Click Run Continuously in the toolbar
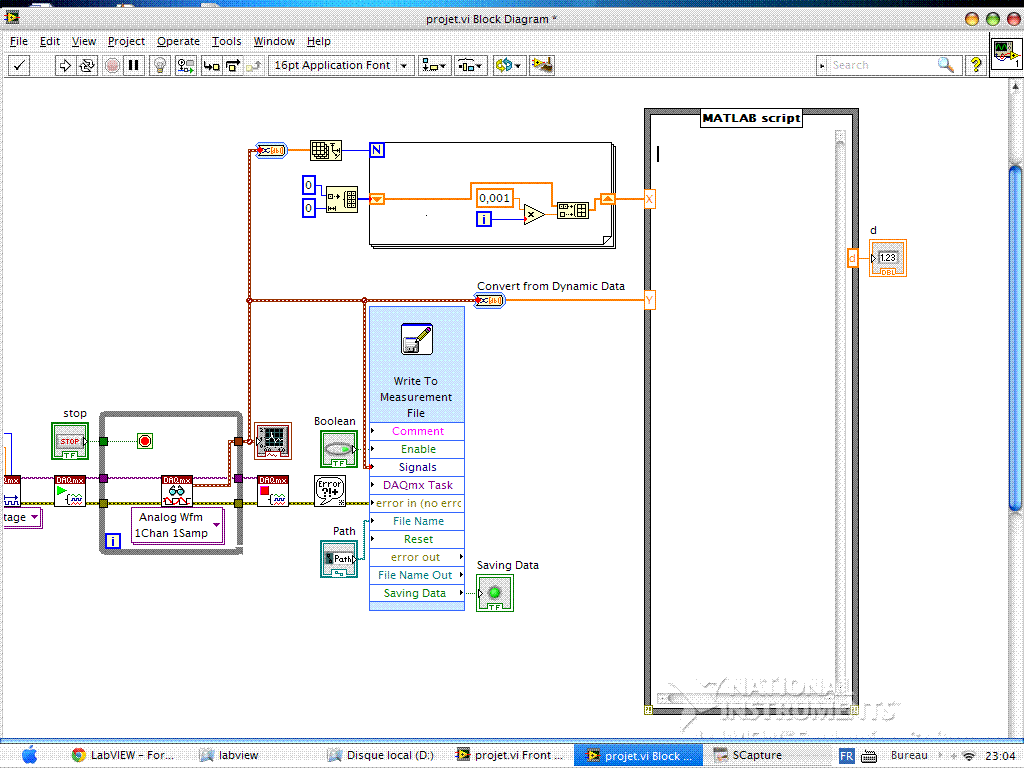 click(87, 65)
